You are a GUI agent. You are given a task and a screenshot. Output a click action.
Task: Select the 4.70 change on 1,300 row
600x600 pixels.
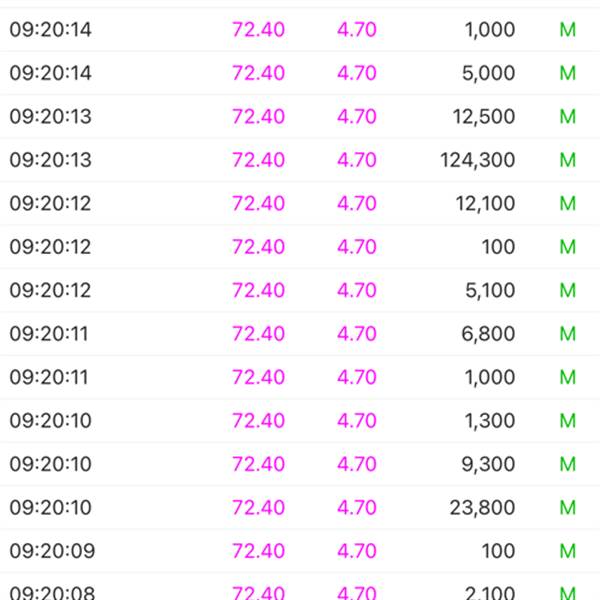click(357, 421)
